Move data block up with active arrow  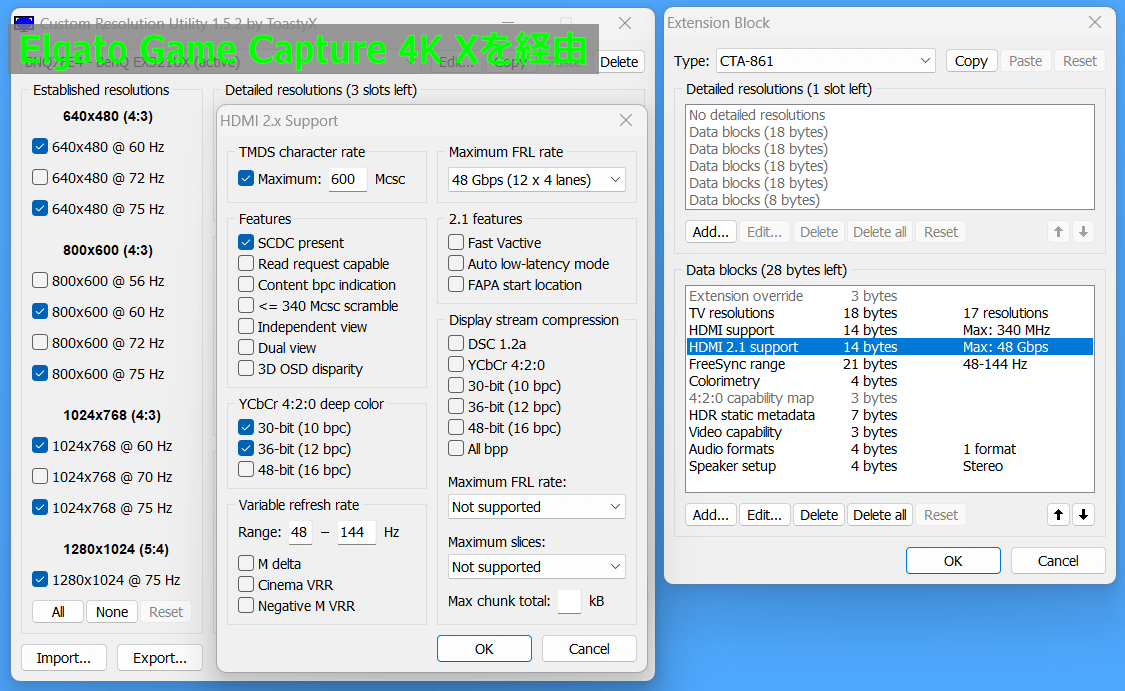[x=1058, y=514]
